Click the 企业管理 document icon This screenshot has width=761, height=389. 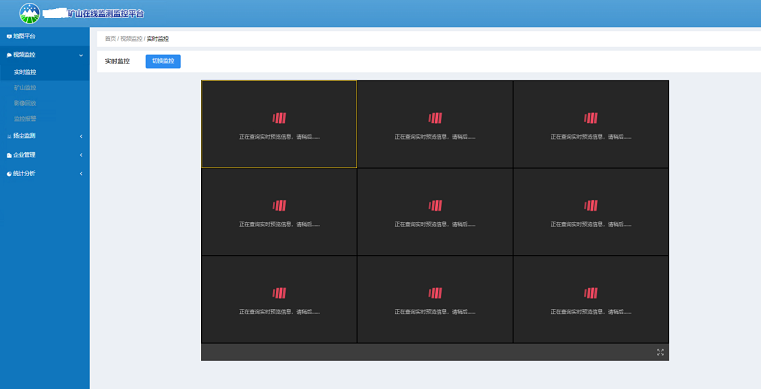[x=9, y=155]
